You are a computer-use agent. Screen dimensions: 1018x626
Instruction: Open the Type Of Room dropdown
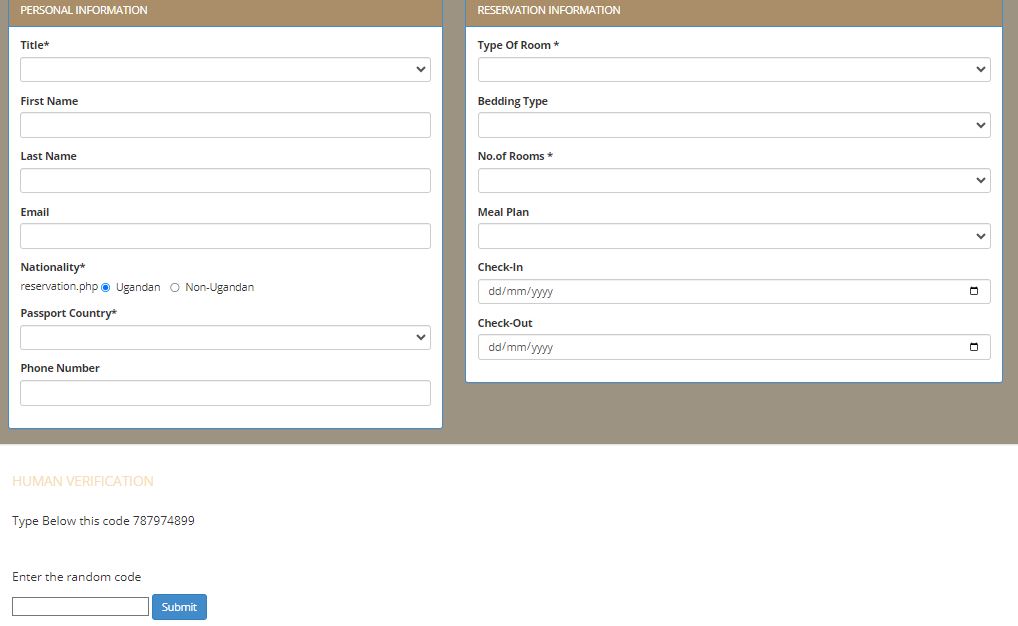pyautogui.click(x=733, y=70)
